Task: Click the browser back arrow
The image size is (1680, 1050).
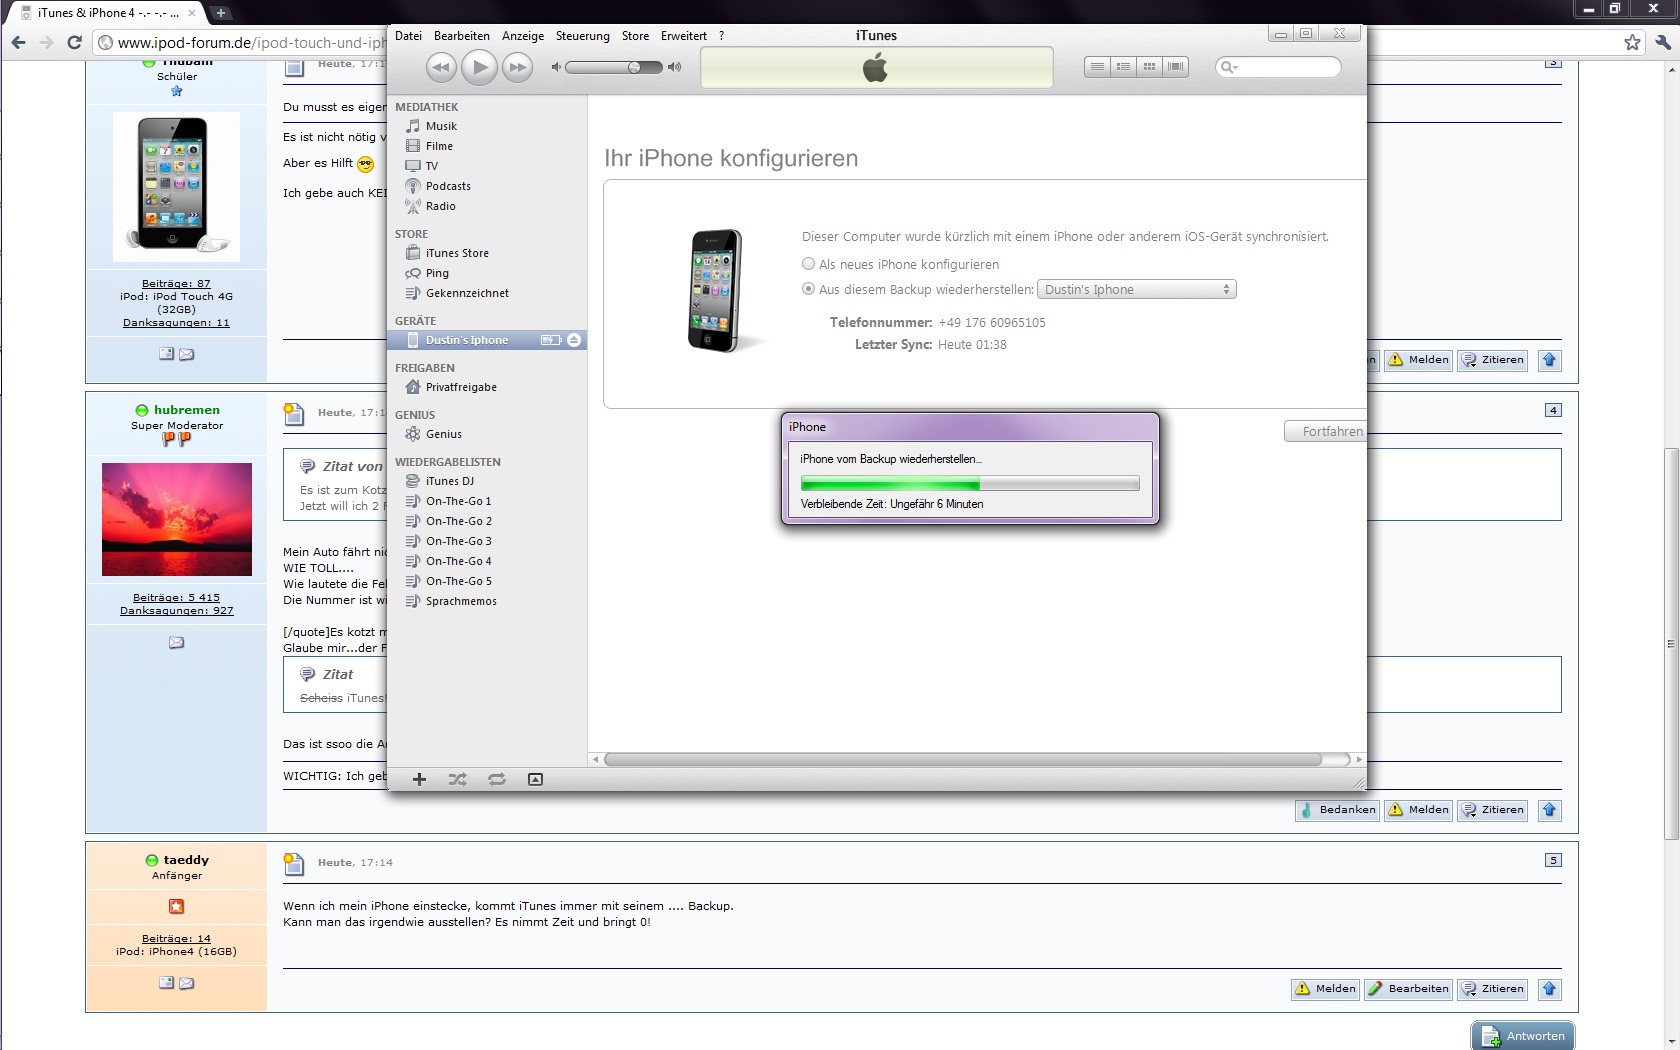Action: point(18,42)
